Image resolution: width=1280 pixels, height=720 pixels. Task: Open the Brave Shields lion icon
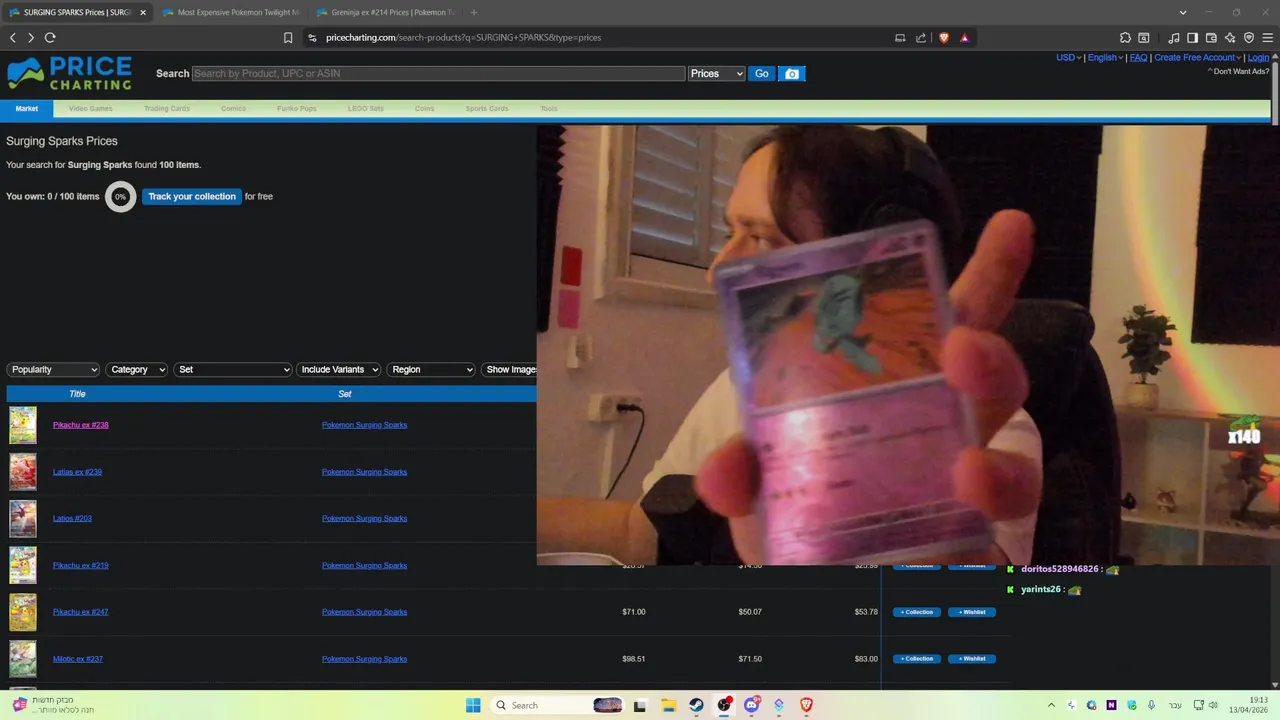coord(943,37)
